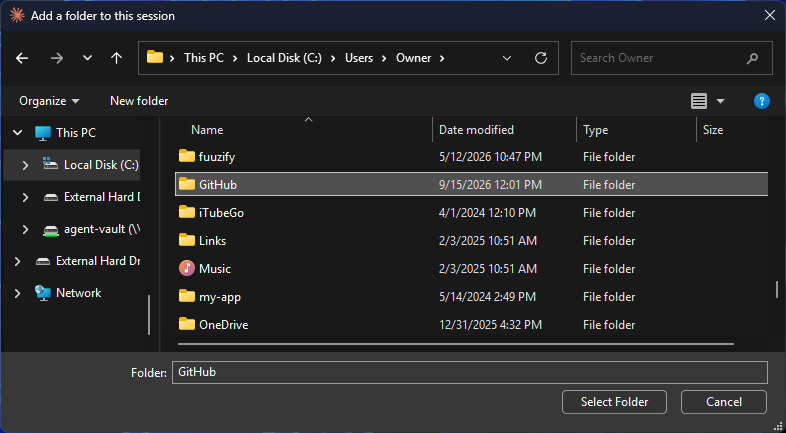This screenshot has height=433, width=786.
Task: Open recent locations dropdown chevron
Action: point(87,58)
